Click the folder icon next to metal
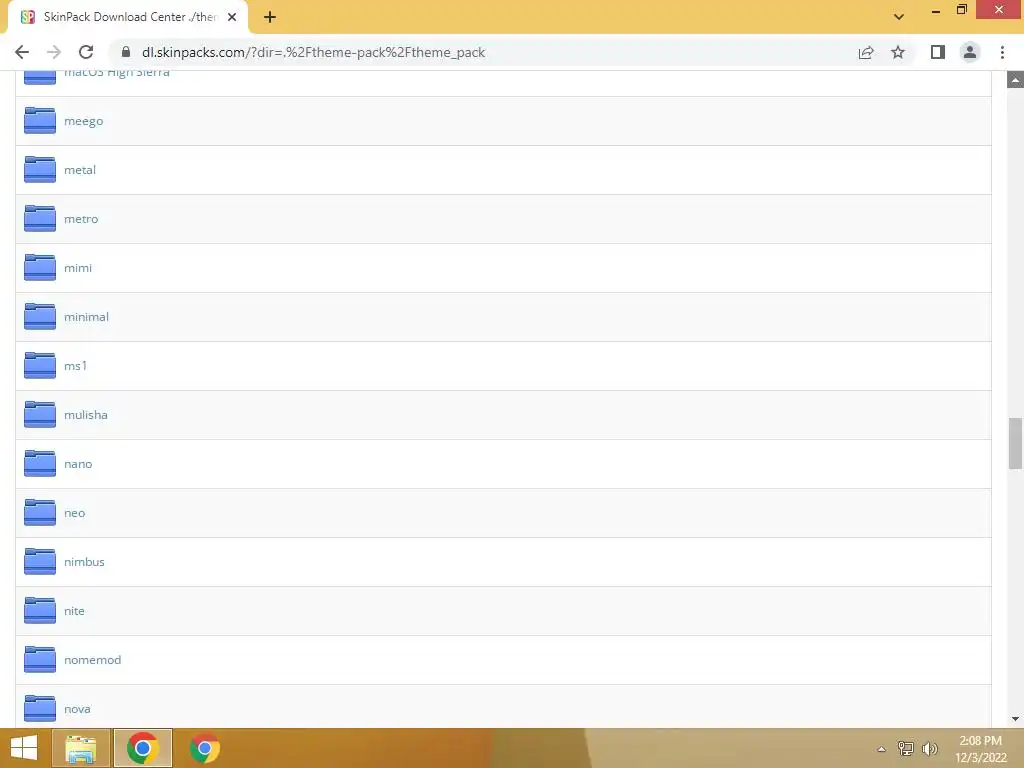Screen dimensions: 1024x768 point(40,170)
